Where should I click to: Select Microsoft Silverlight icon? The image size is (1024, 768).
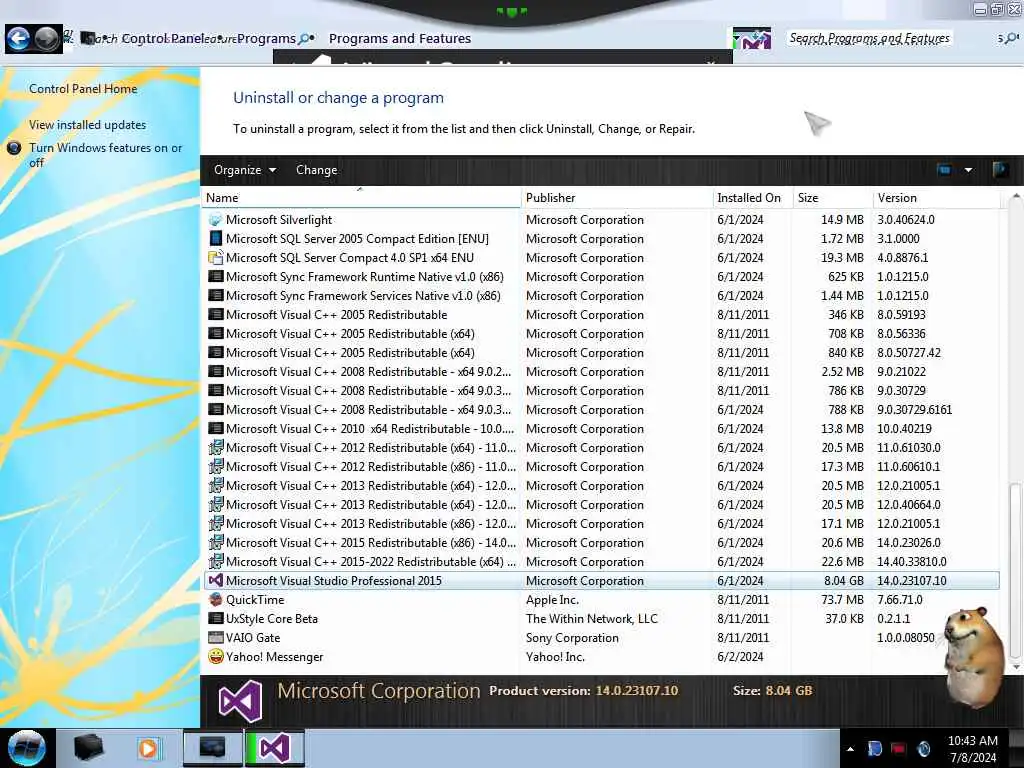click(215, 220)
